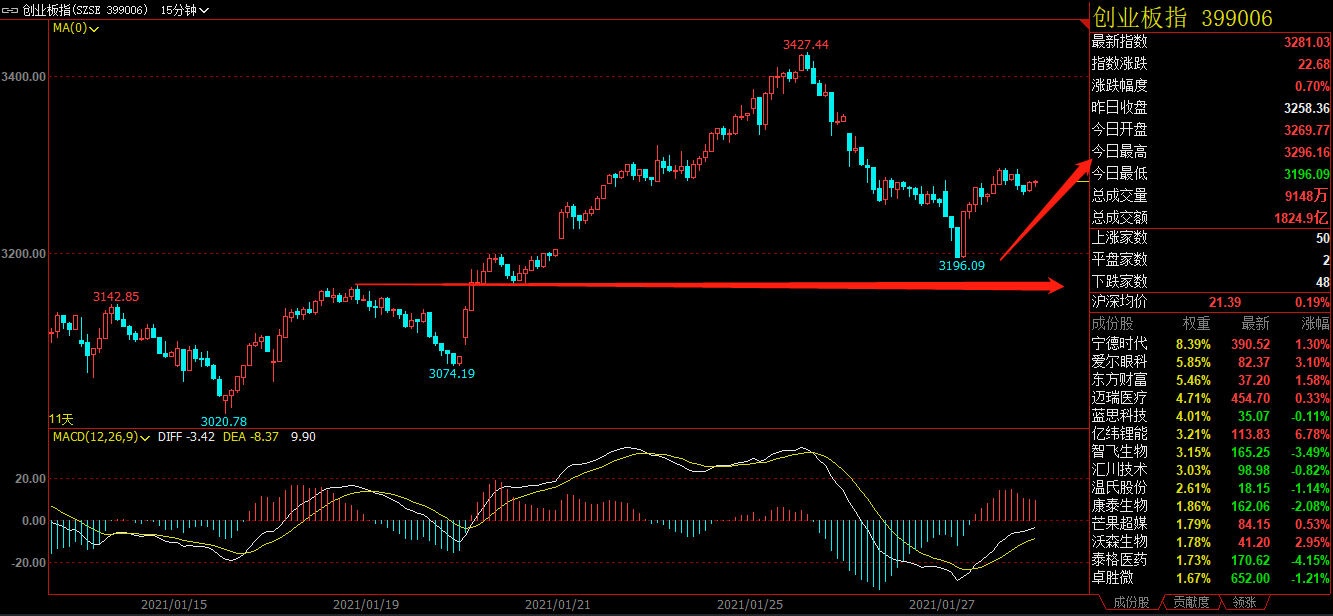This screenshot has height=616, width=1333.
Task: Select the 汇川技术 stock row
Action: tap(1210, 469)
